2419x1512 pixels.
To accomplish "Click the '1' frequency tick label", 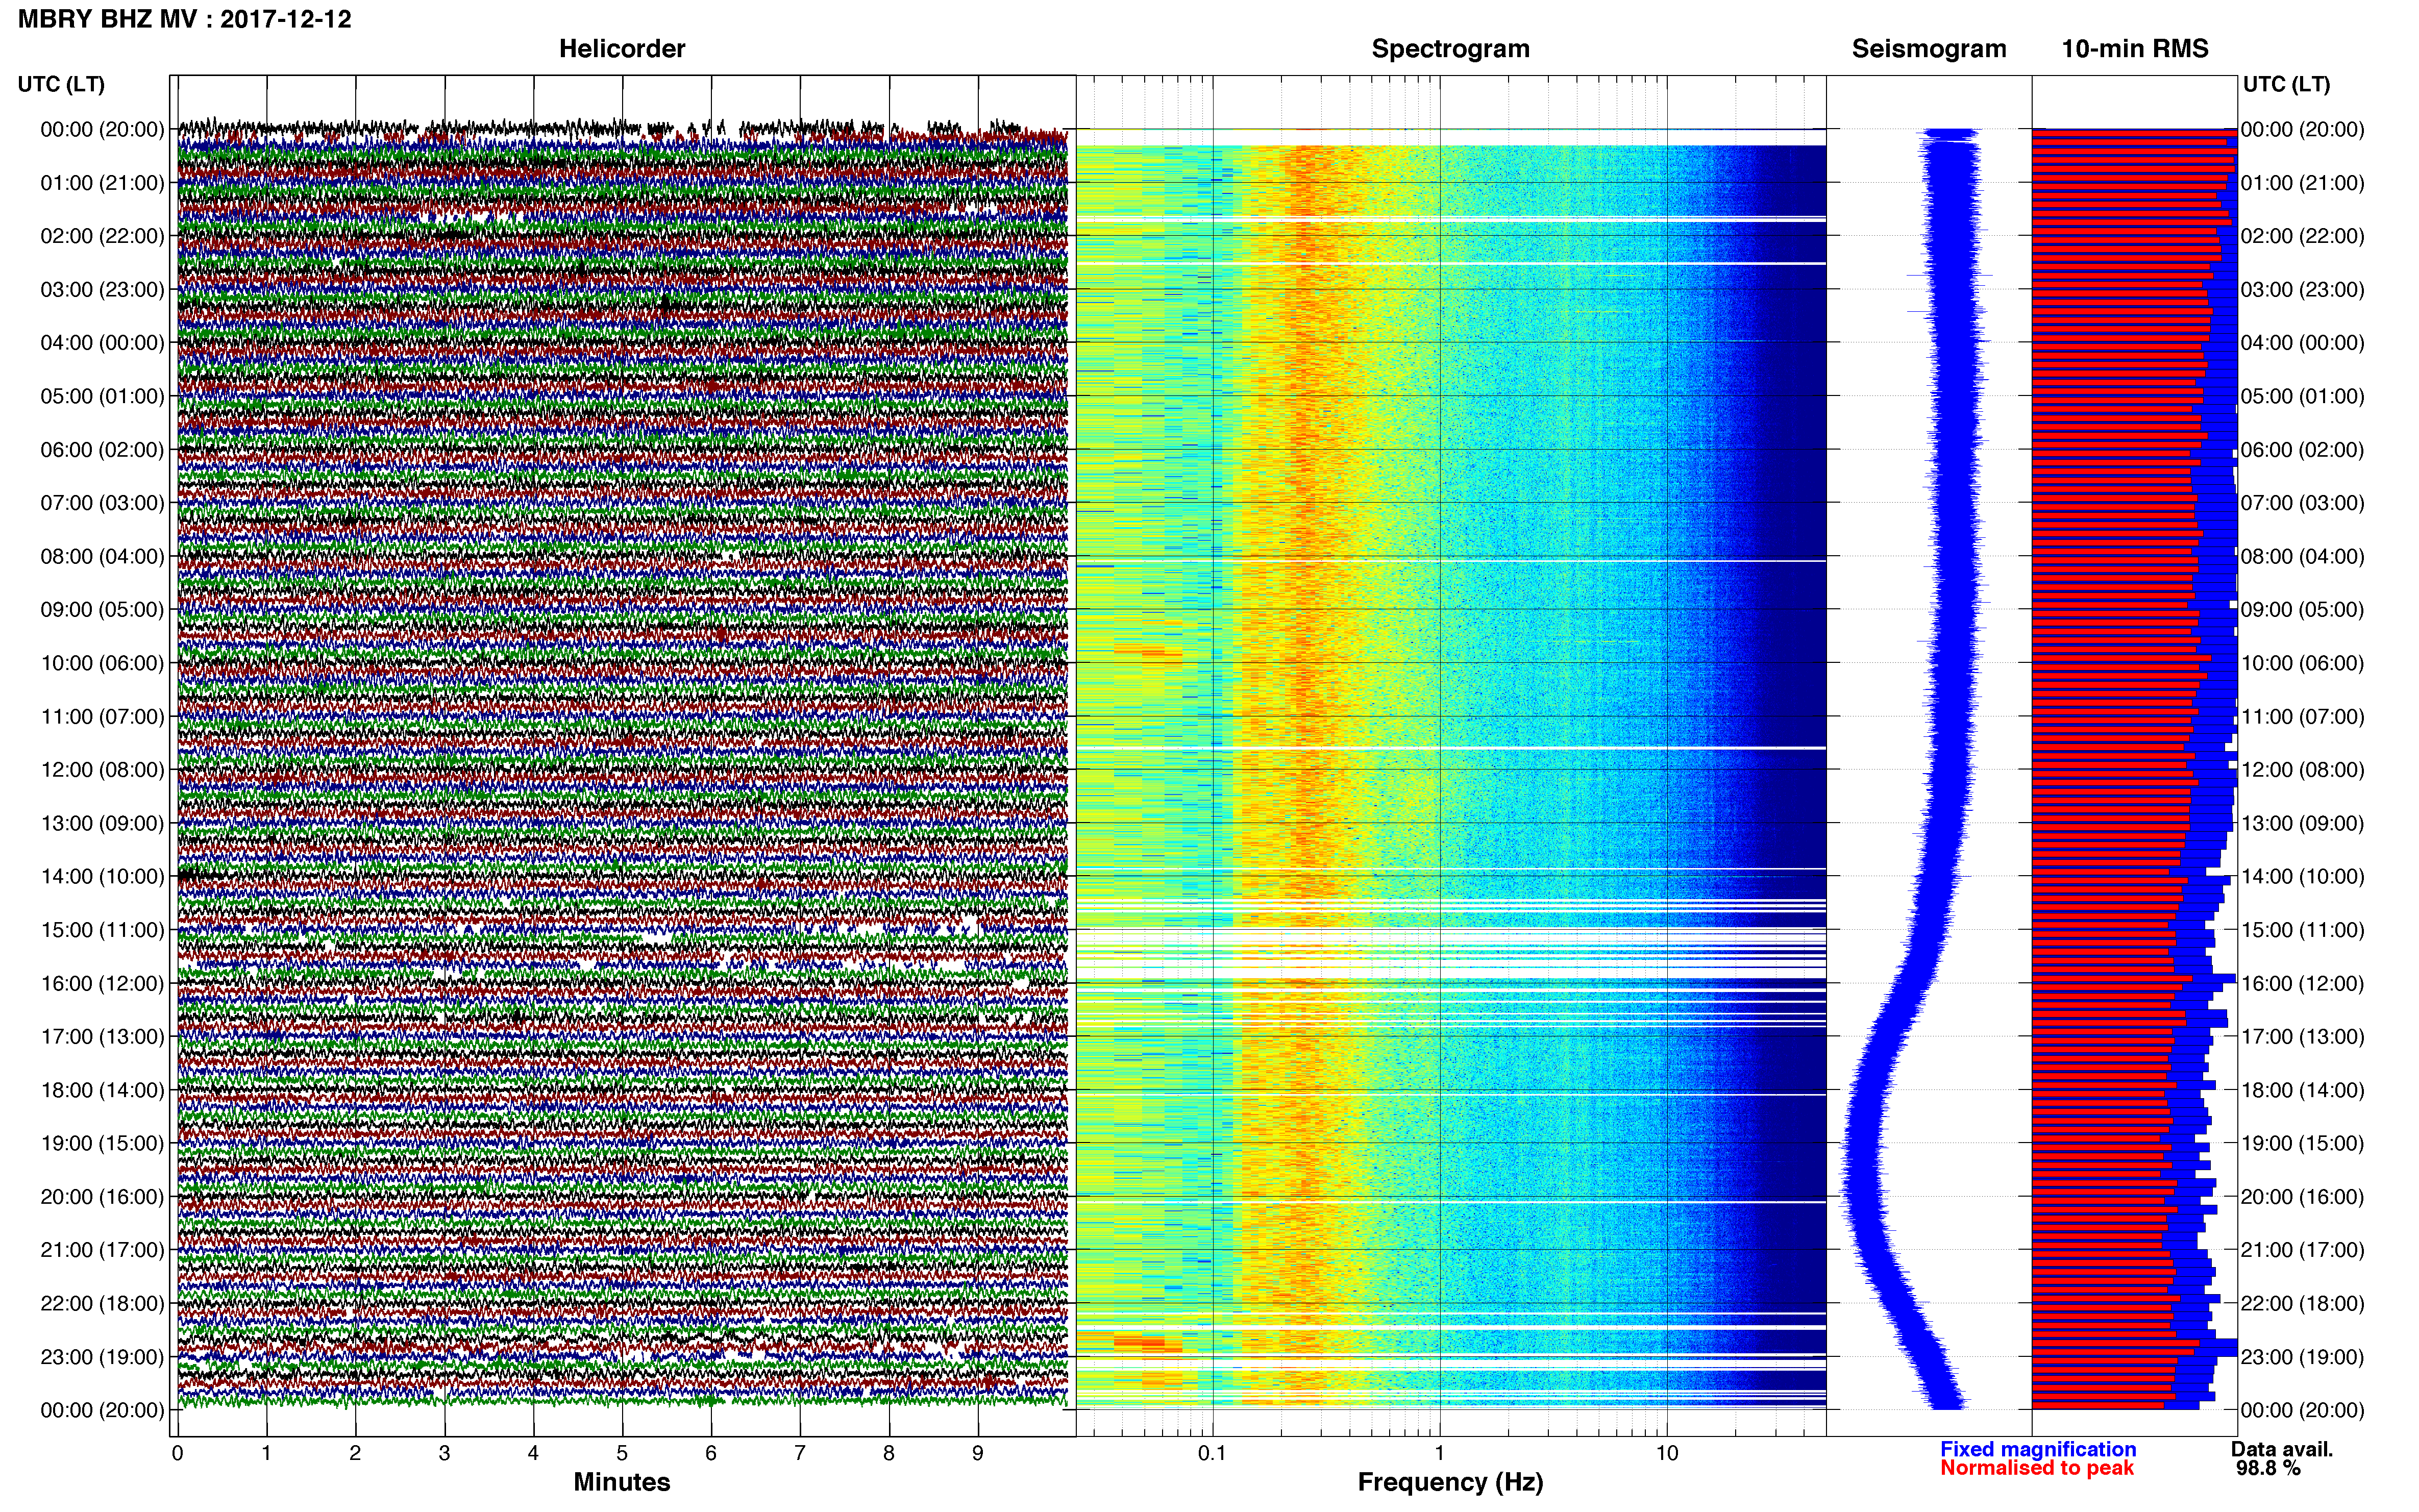I will [1439, 1453].
